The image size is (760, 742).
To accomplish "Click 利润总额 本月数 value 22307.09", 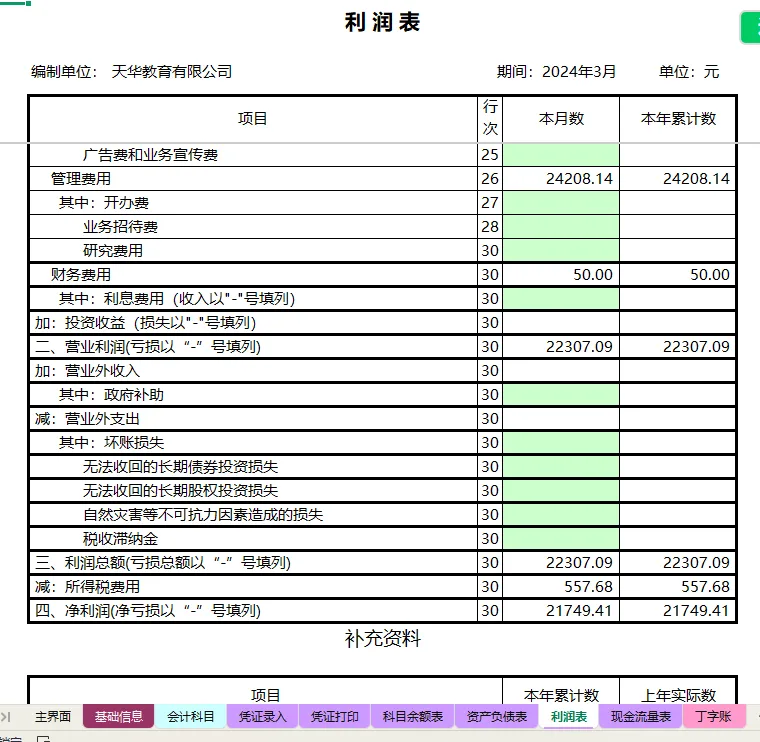I will (579, 563).
